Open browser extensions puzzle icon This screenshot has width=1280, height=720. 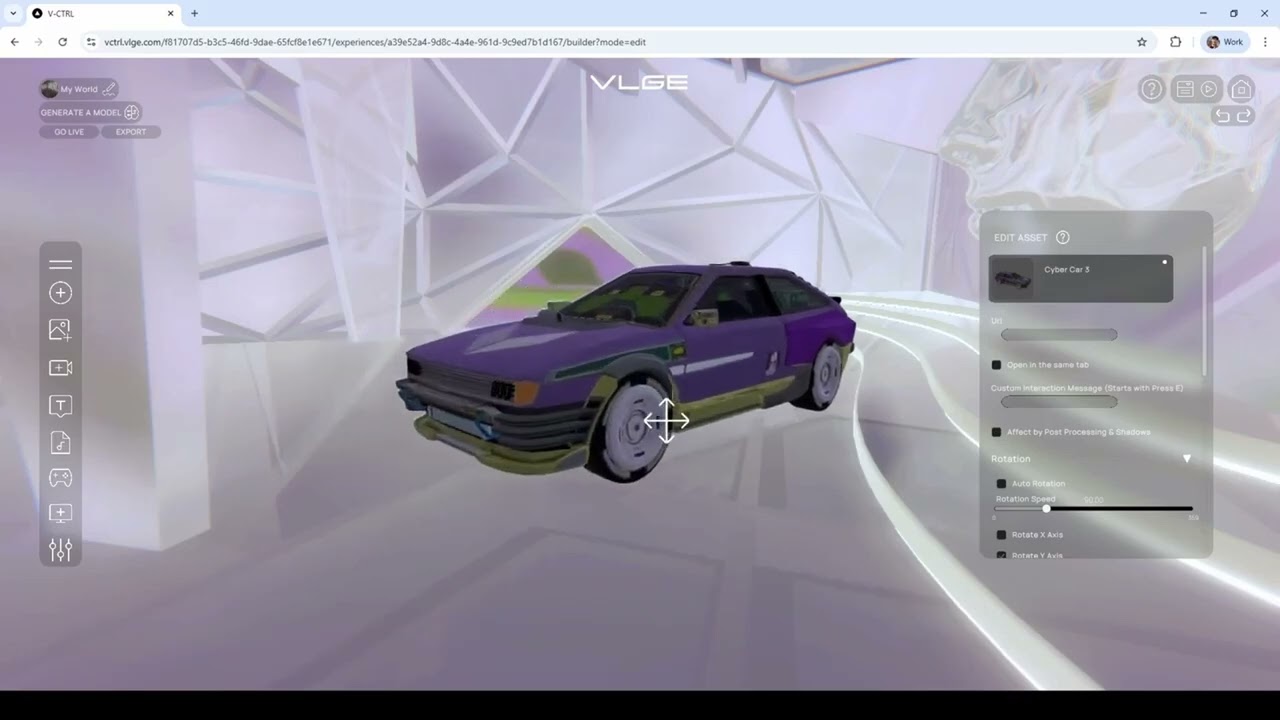(x=1176, y=42)
